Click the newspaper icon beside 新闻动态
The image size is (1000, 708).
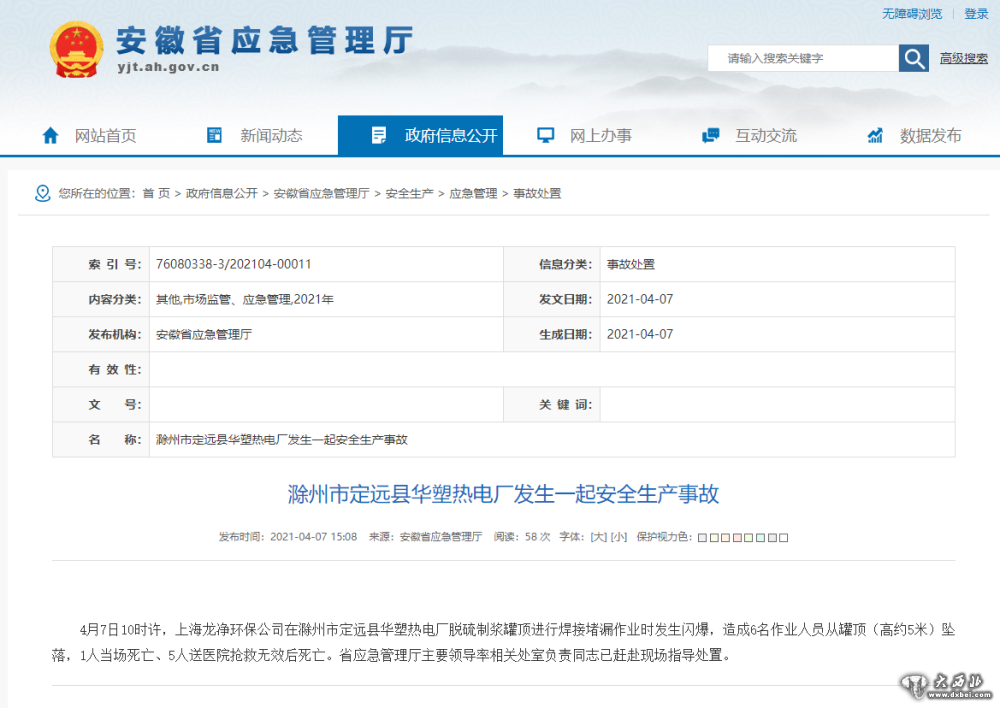pos(214,135)
